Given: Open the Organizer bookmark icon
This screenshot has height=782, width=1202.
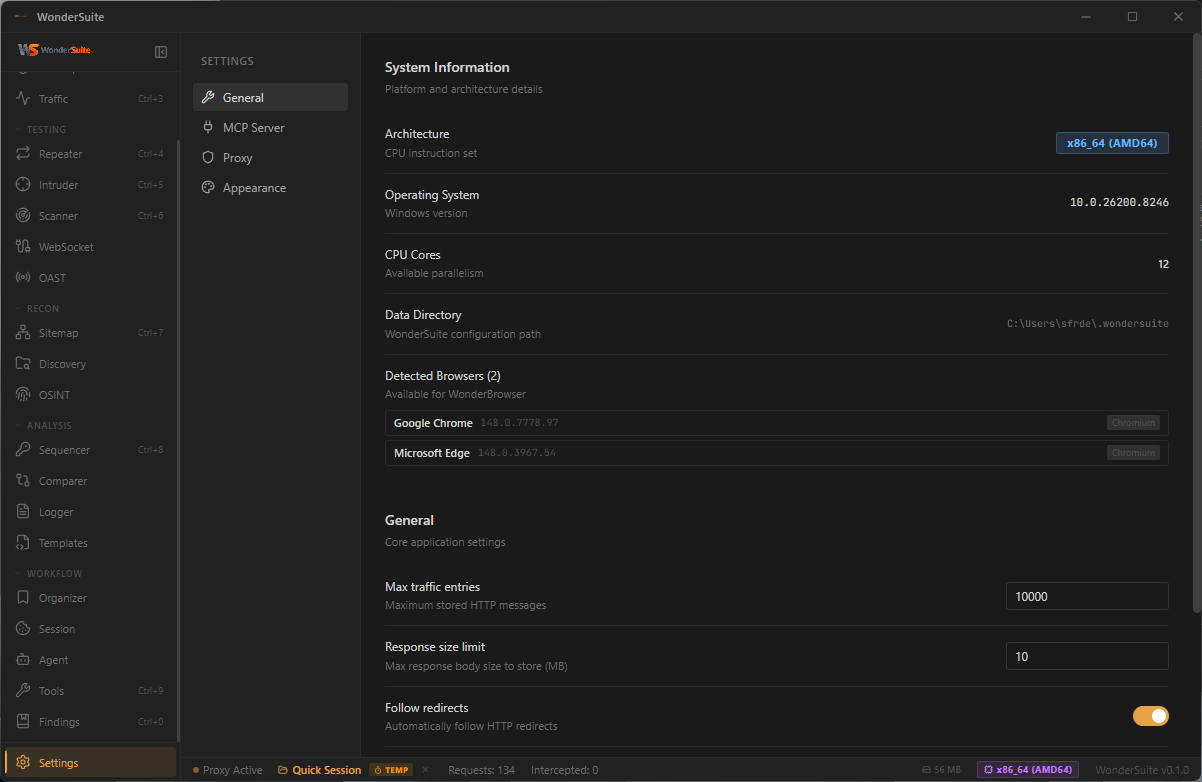Looking at the screenshot, I should click(23, 598).
